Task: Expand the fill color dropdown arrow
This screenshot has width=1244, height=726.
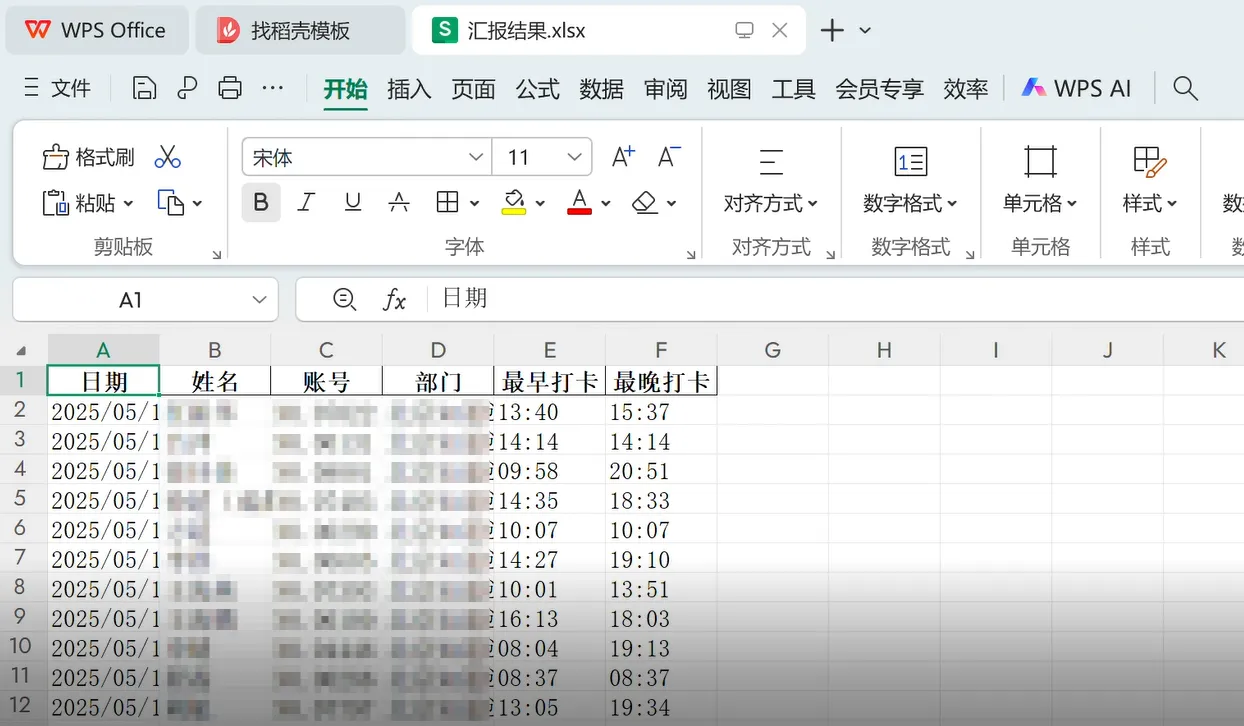Action: 540,204
